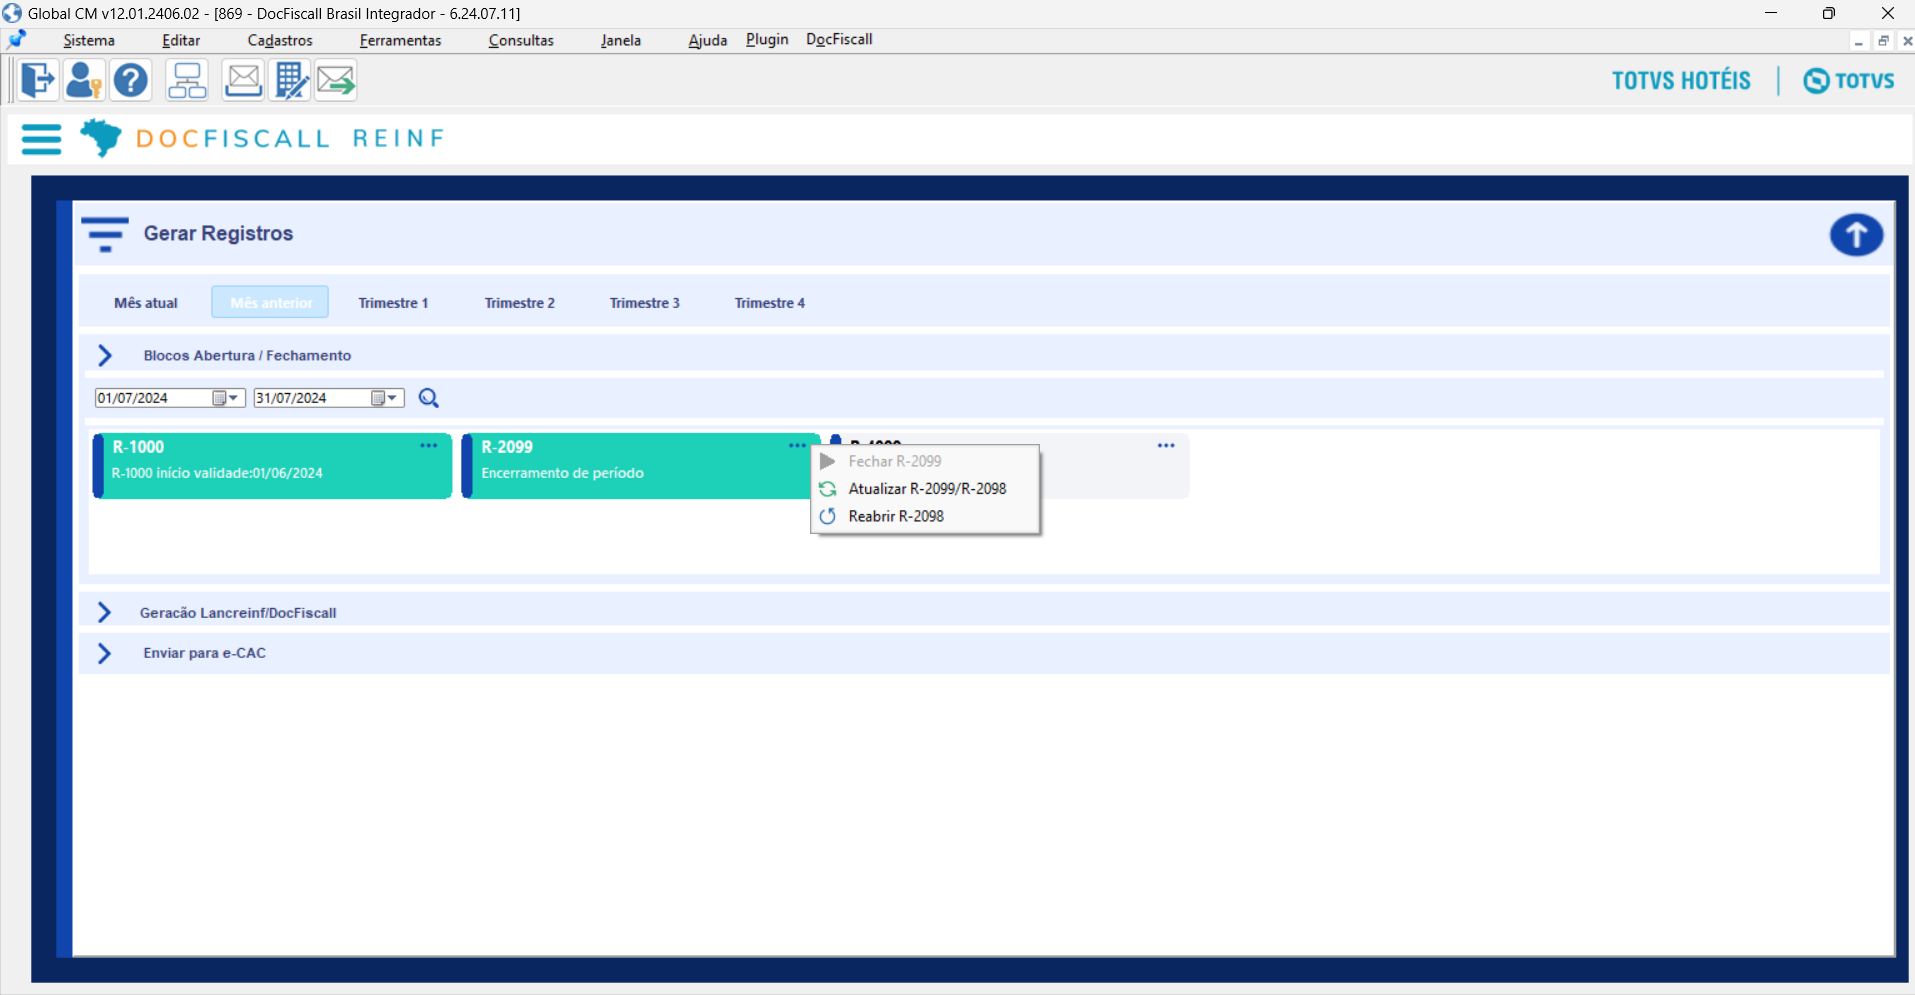Open the Cadastros menu
1915x995 pixels.
(x=280, y=40)
